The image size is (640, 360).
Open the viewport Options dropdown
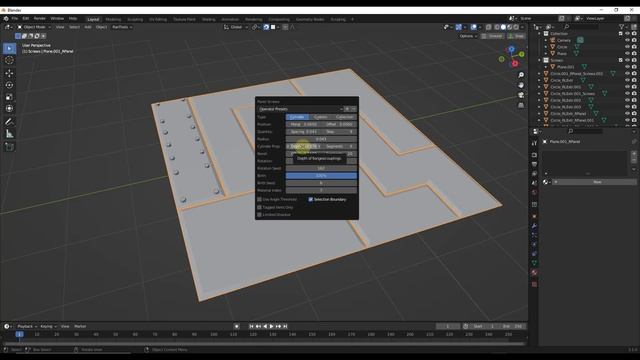(468, 36)
